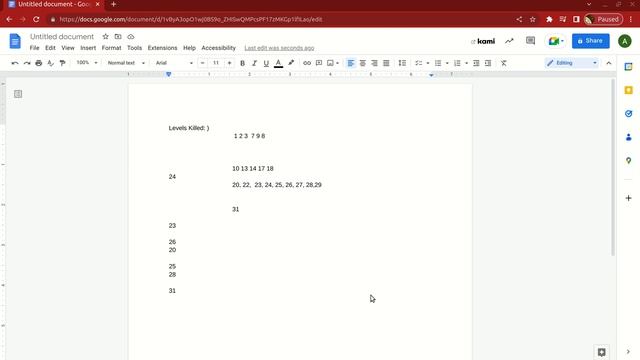Expand the checklist options arrow
Screen dimensions: 640x360
tap(428, 63)
